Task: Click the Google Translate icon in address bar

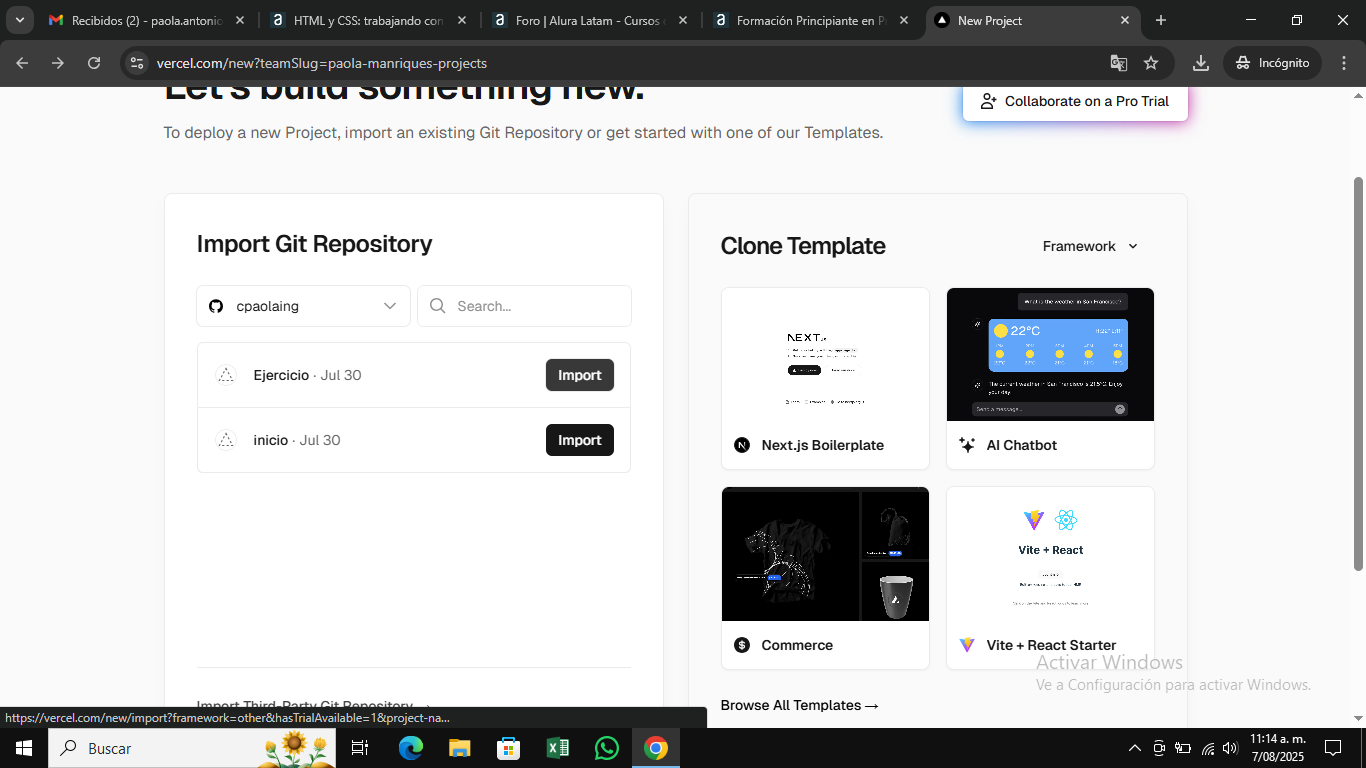Action: (x=1119, y=63)
